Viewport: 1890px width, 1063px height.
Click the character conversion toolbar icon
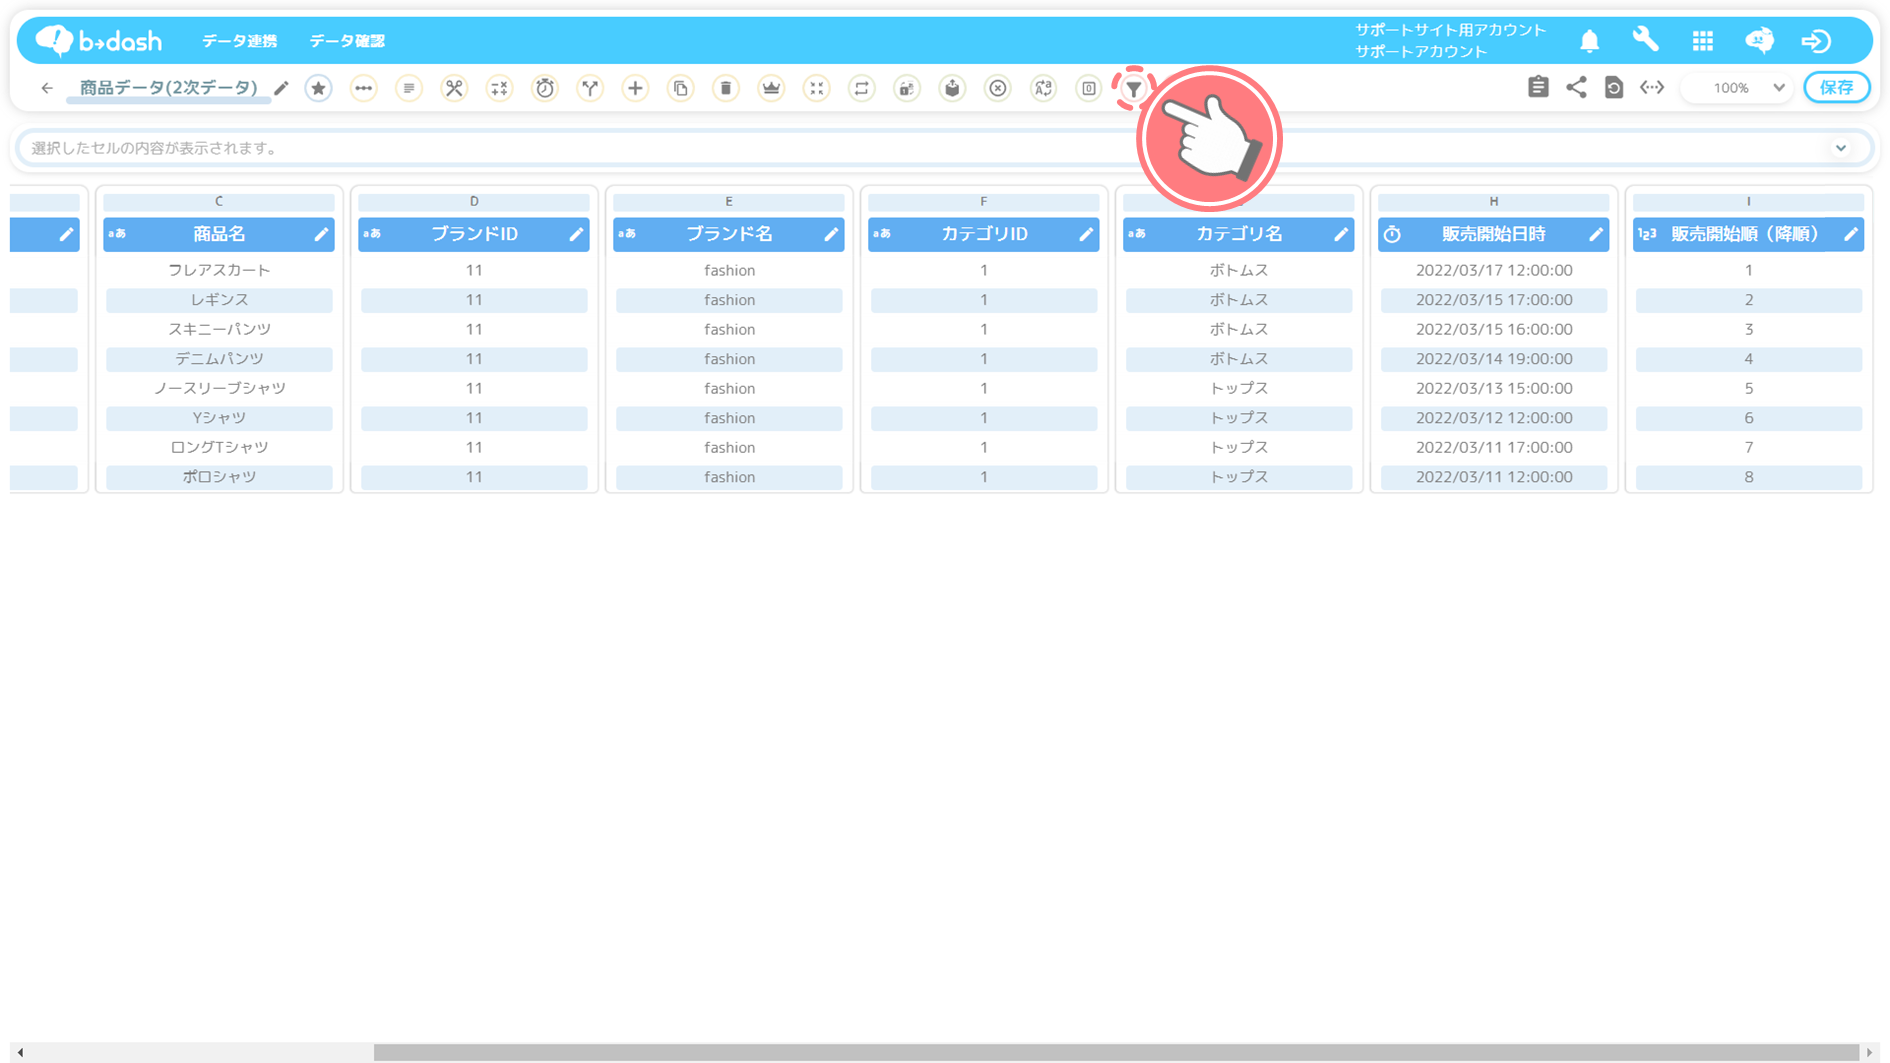[1043, 88]
